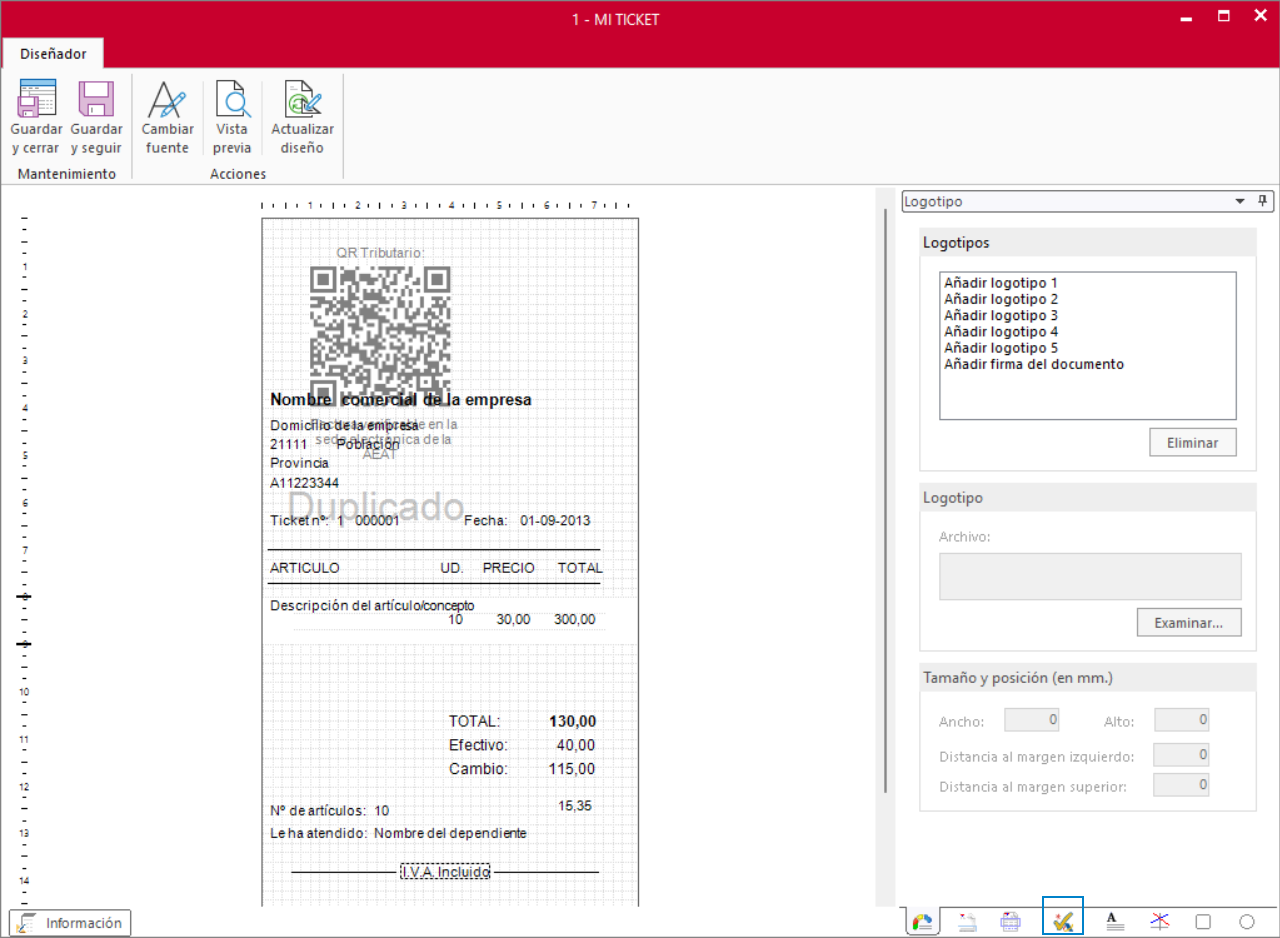Click Distancia al margen izquierdo field
Screen dimensions: 1280x938
point(1181,755)
